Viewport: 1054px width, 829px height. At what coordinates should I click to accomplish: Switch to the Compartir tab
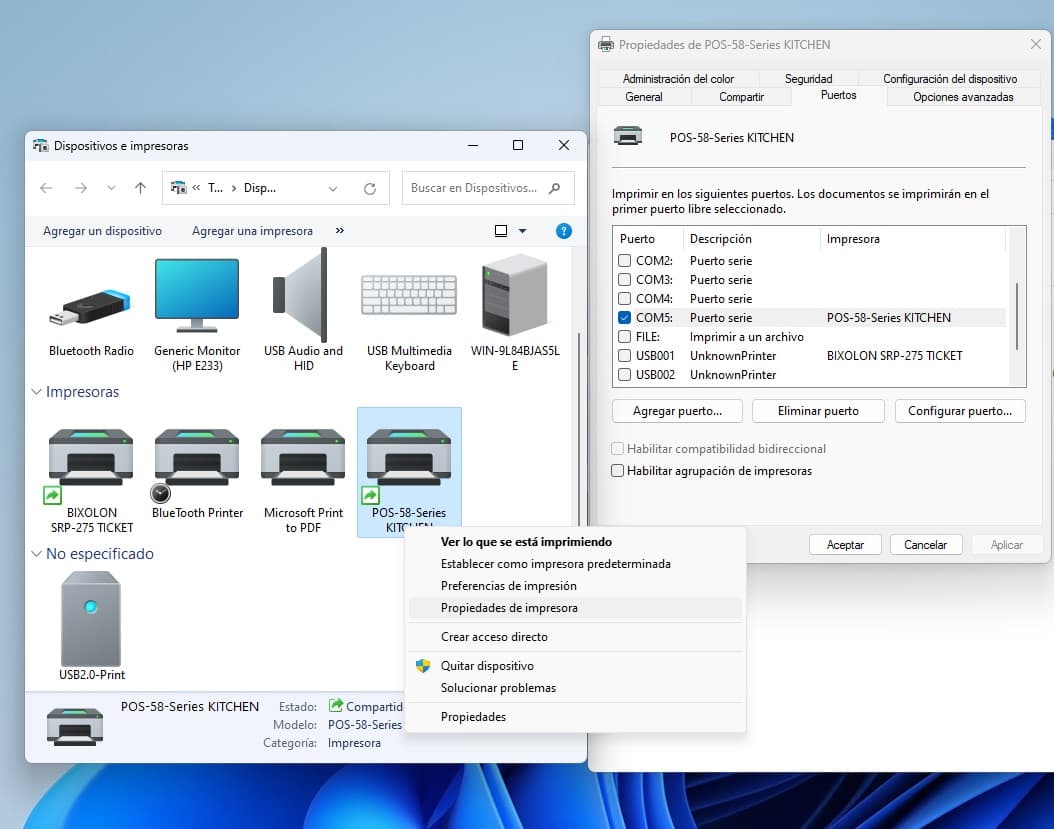tap(741, 97)
